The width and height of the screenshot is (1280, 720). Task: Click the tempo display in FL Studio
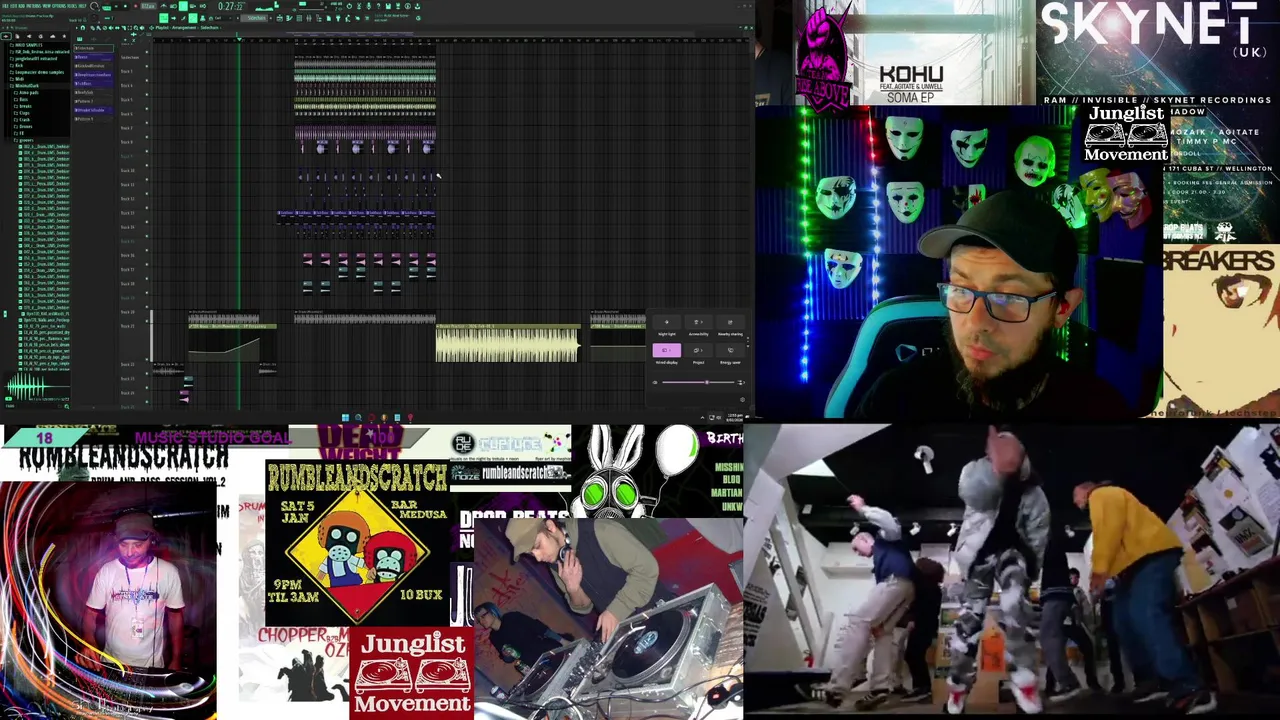pos(149,6)
